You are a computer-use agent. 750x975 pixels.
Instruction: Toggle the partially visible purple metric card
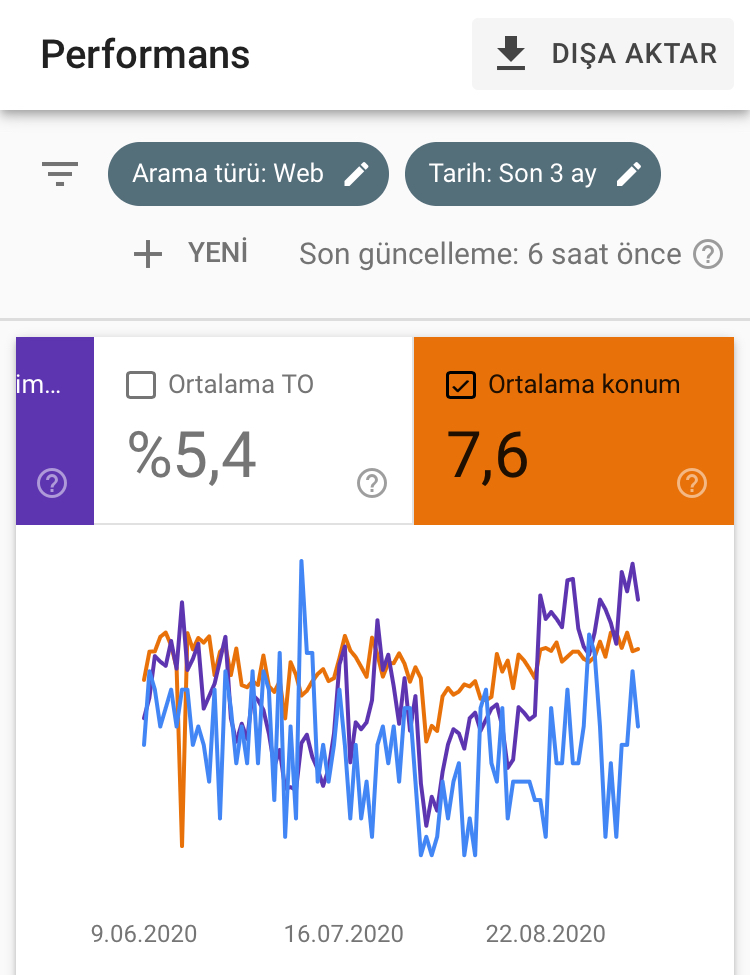(x=55, y=431)
